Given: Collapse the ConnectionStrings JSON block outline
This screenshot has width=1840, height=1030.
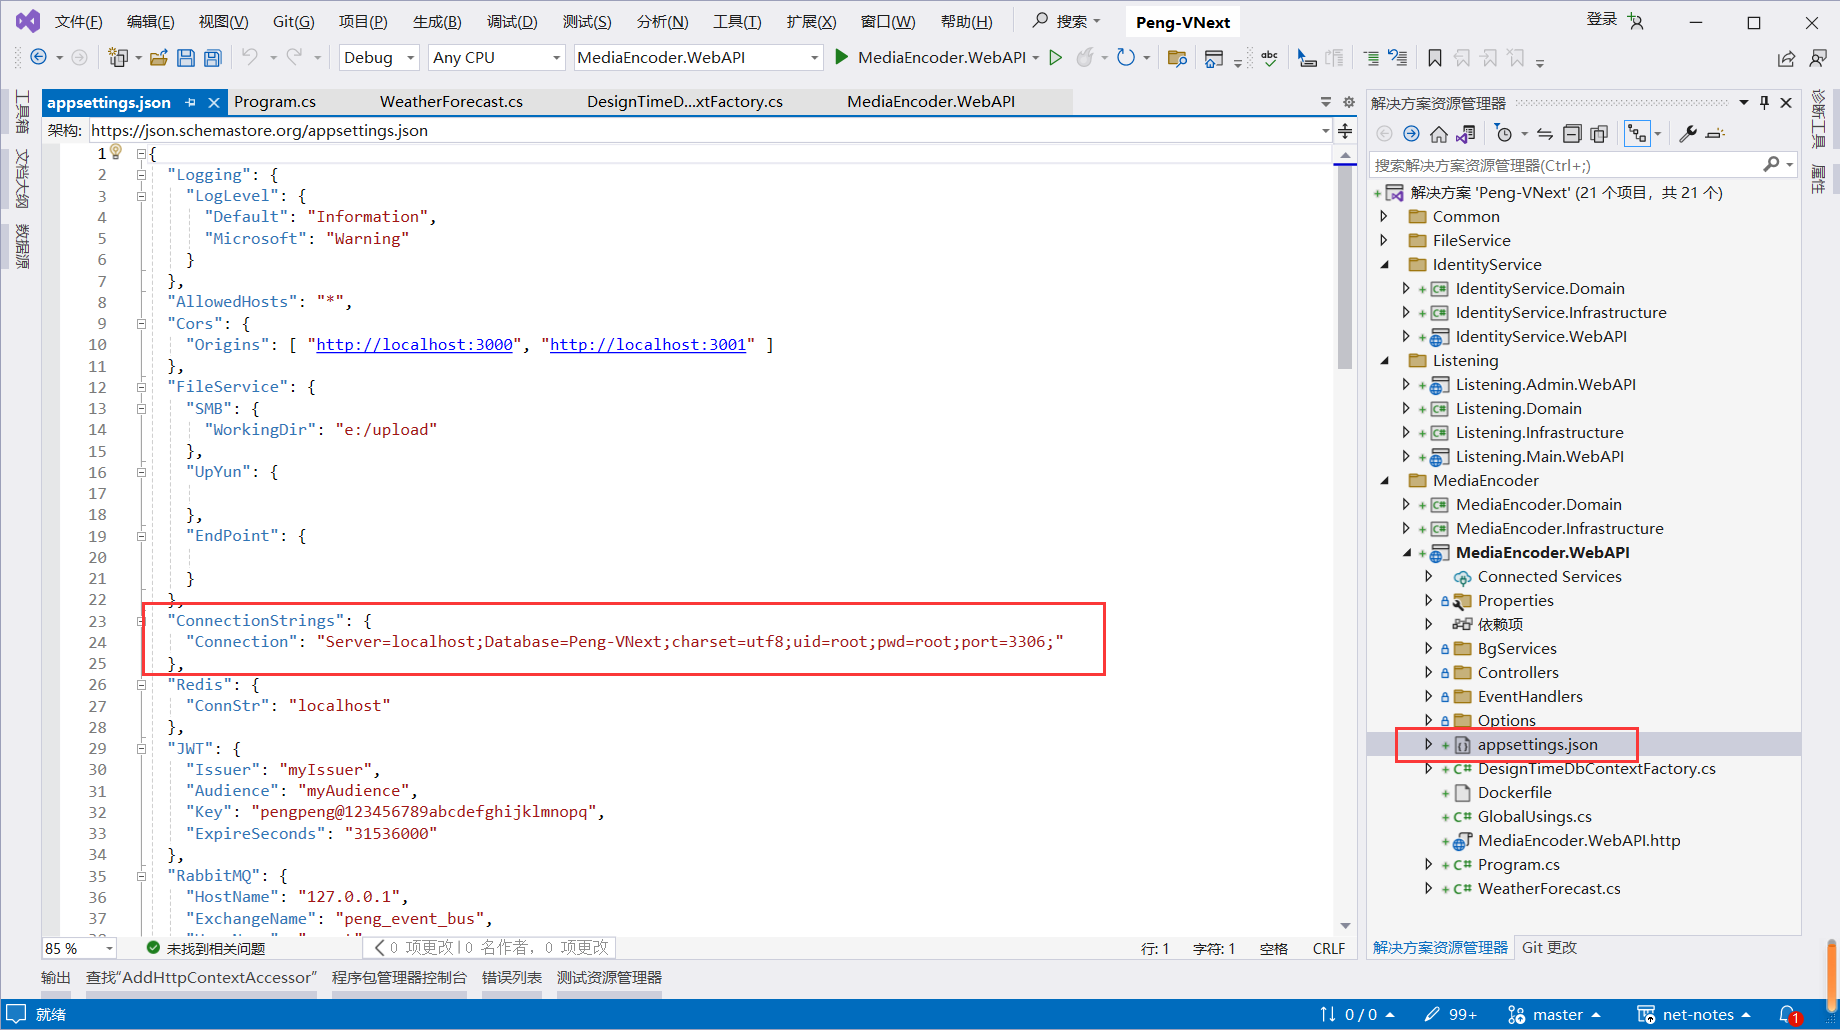Looking at the screenshot, I should click(x=141, y=621).
